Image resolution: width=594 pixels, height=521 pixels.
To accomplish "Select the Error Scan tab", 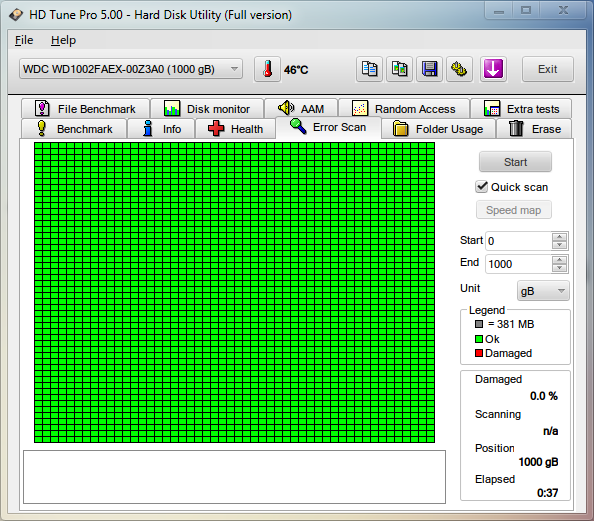I will click(x=328, y=127).
